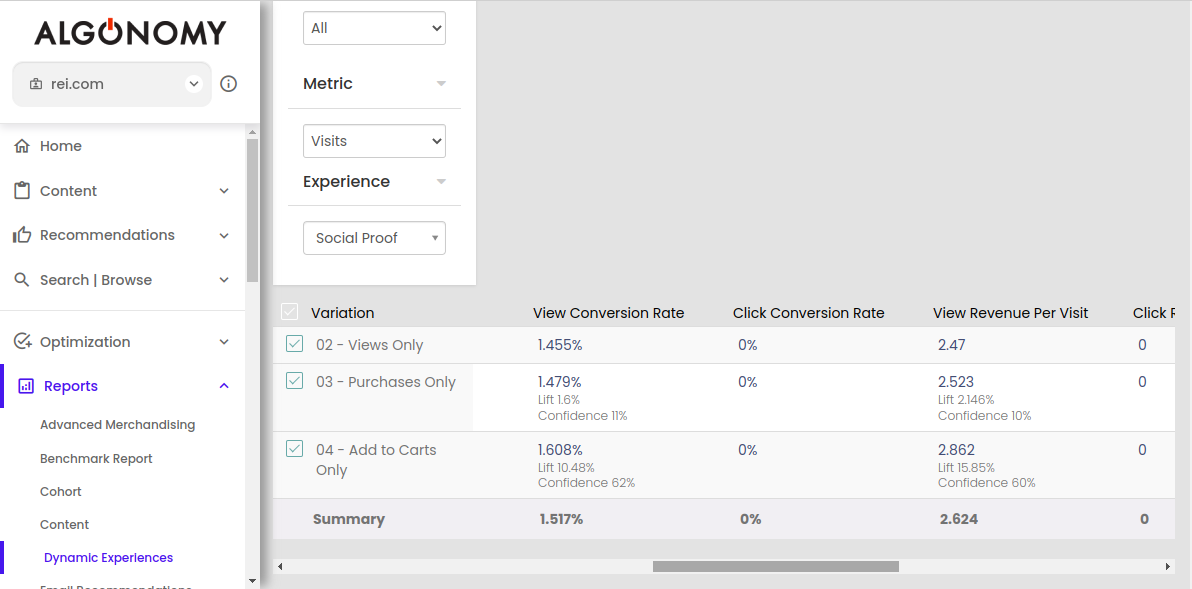
Task: Open the Visits metric dropdown
Action: [374, 141]
